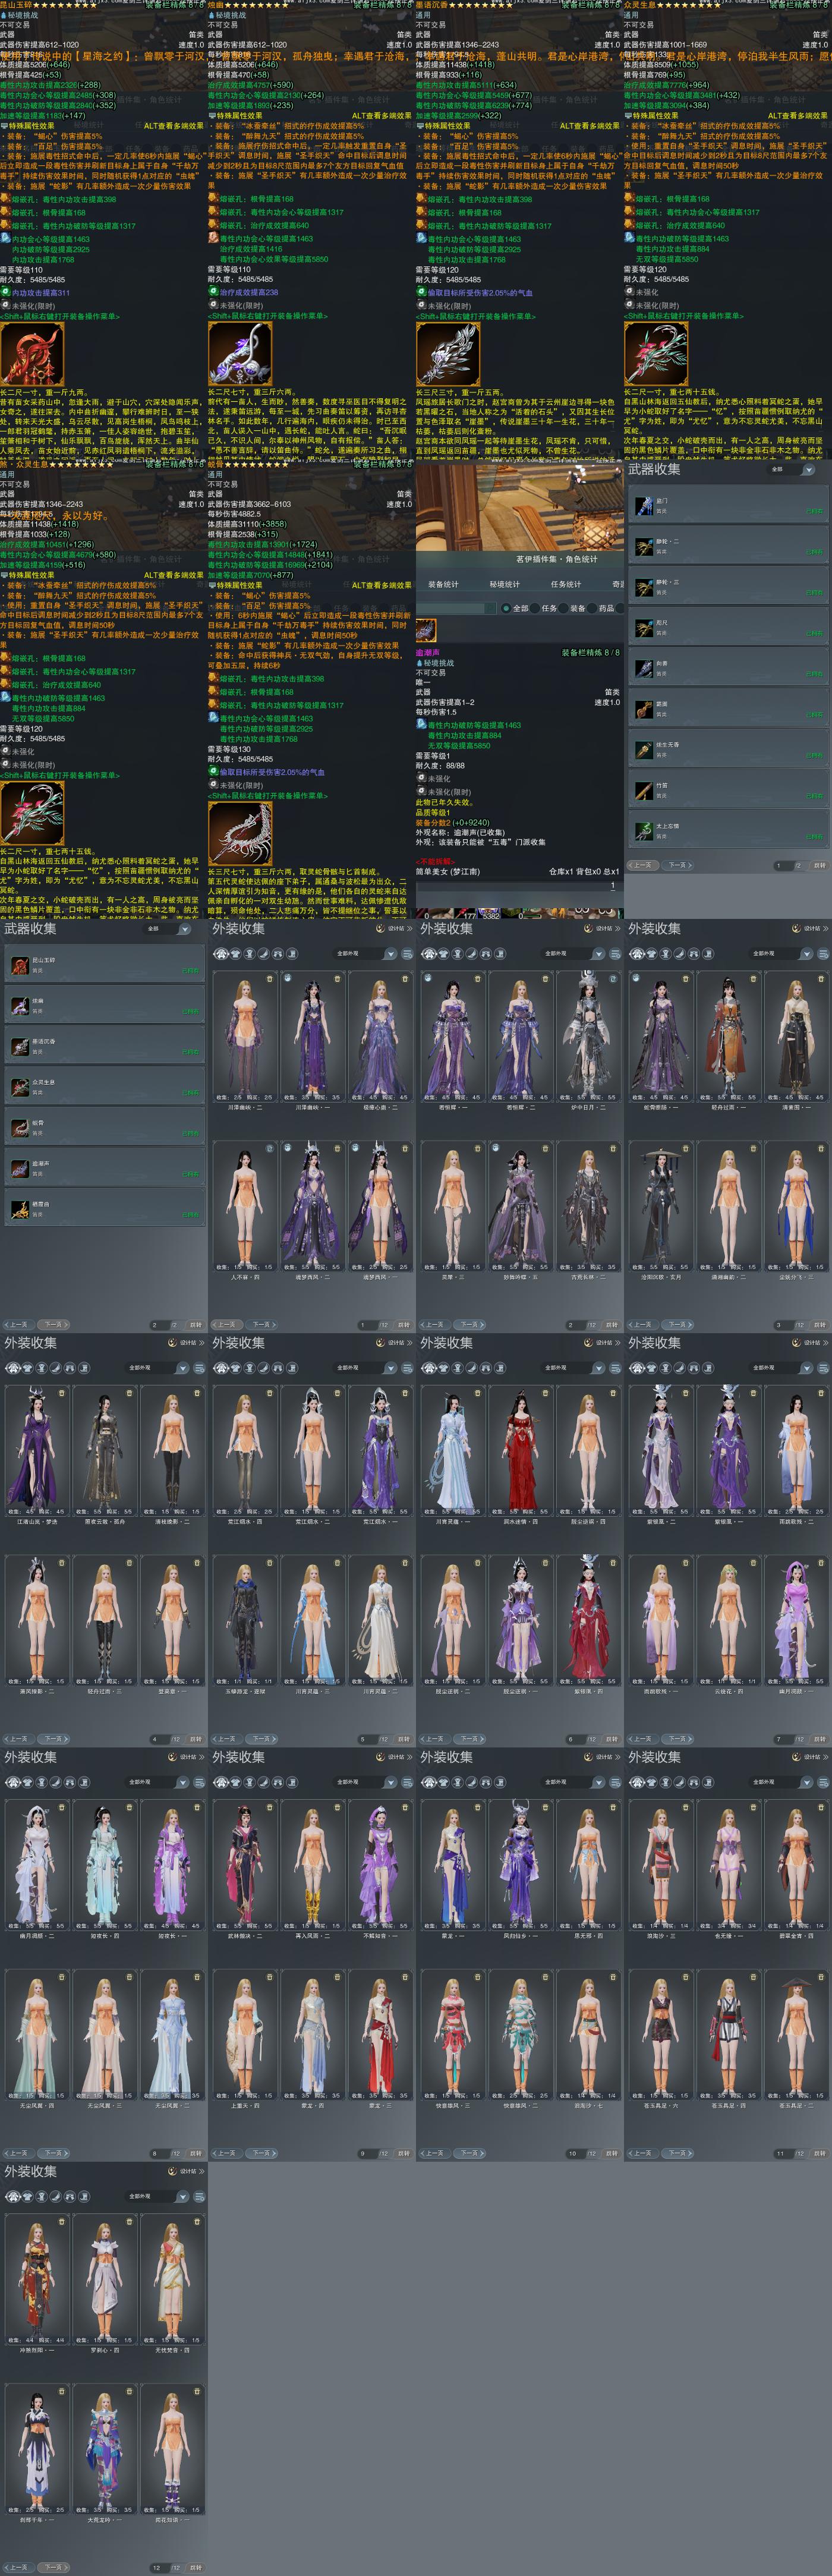832x2576 pixels.
Task: Click the 栖霞曲 weapon icon
Action: [x=19, y=1210]
